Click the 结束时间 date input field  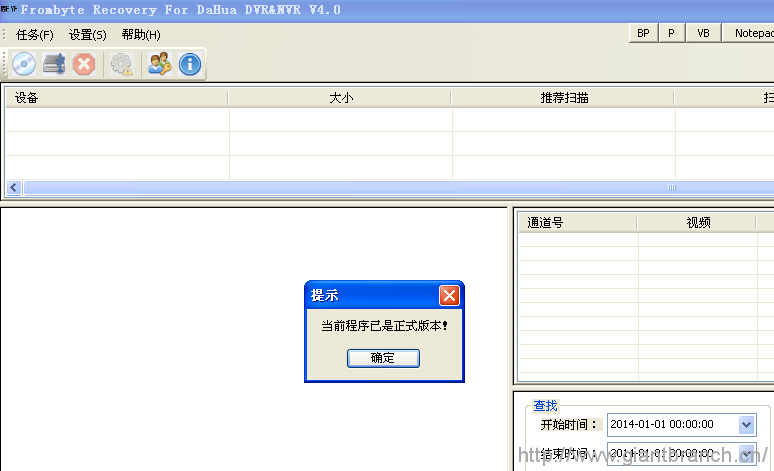681,453
